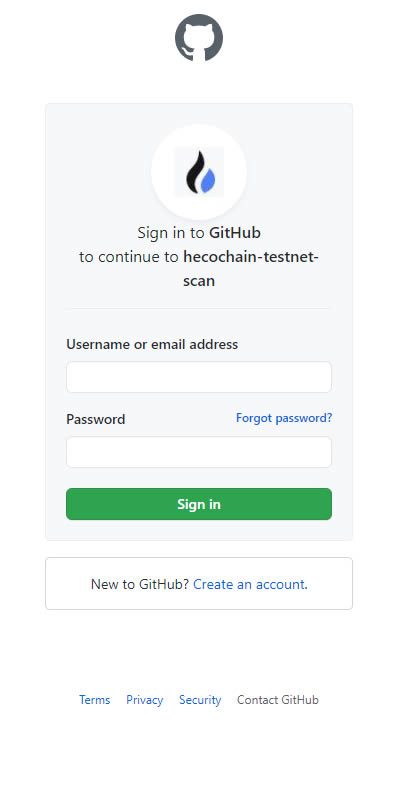This screenshot has width=408, height=790.
Task: Click the green Sign in button
Action: (x=199, y=504)
